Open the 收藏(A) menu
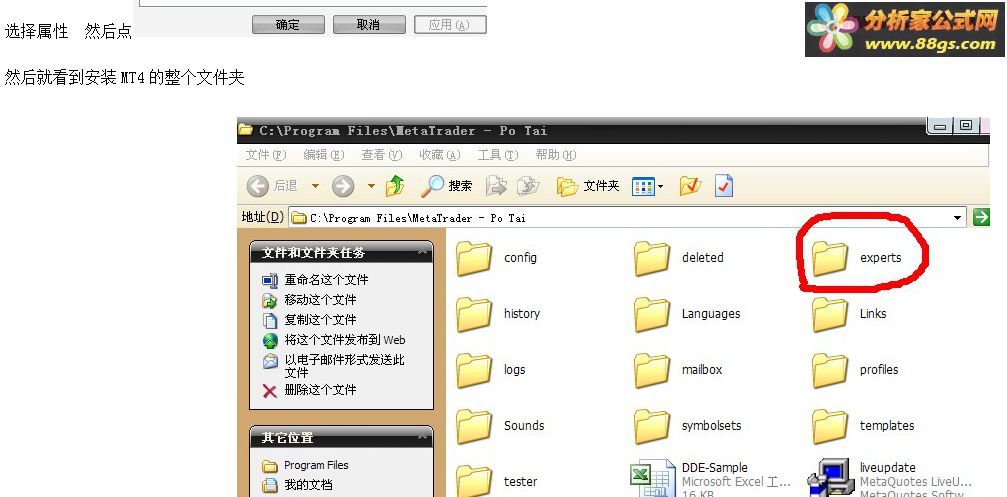Image resolution: width=1007 pixels, height=497 pixels. 440,155
